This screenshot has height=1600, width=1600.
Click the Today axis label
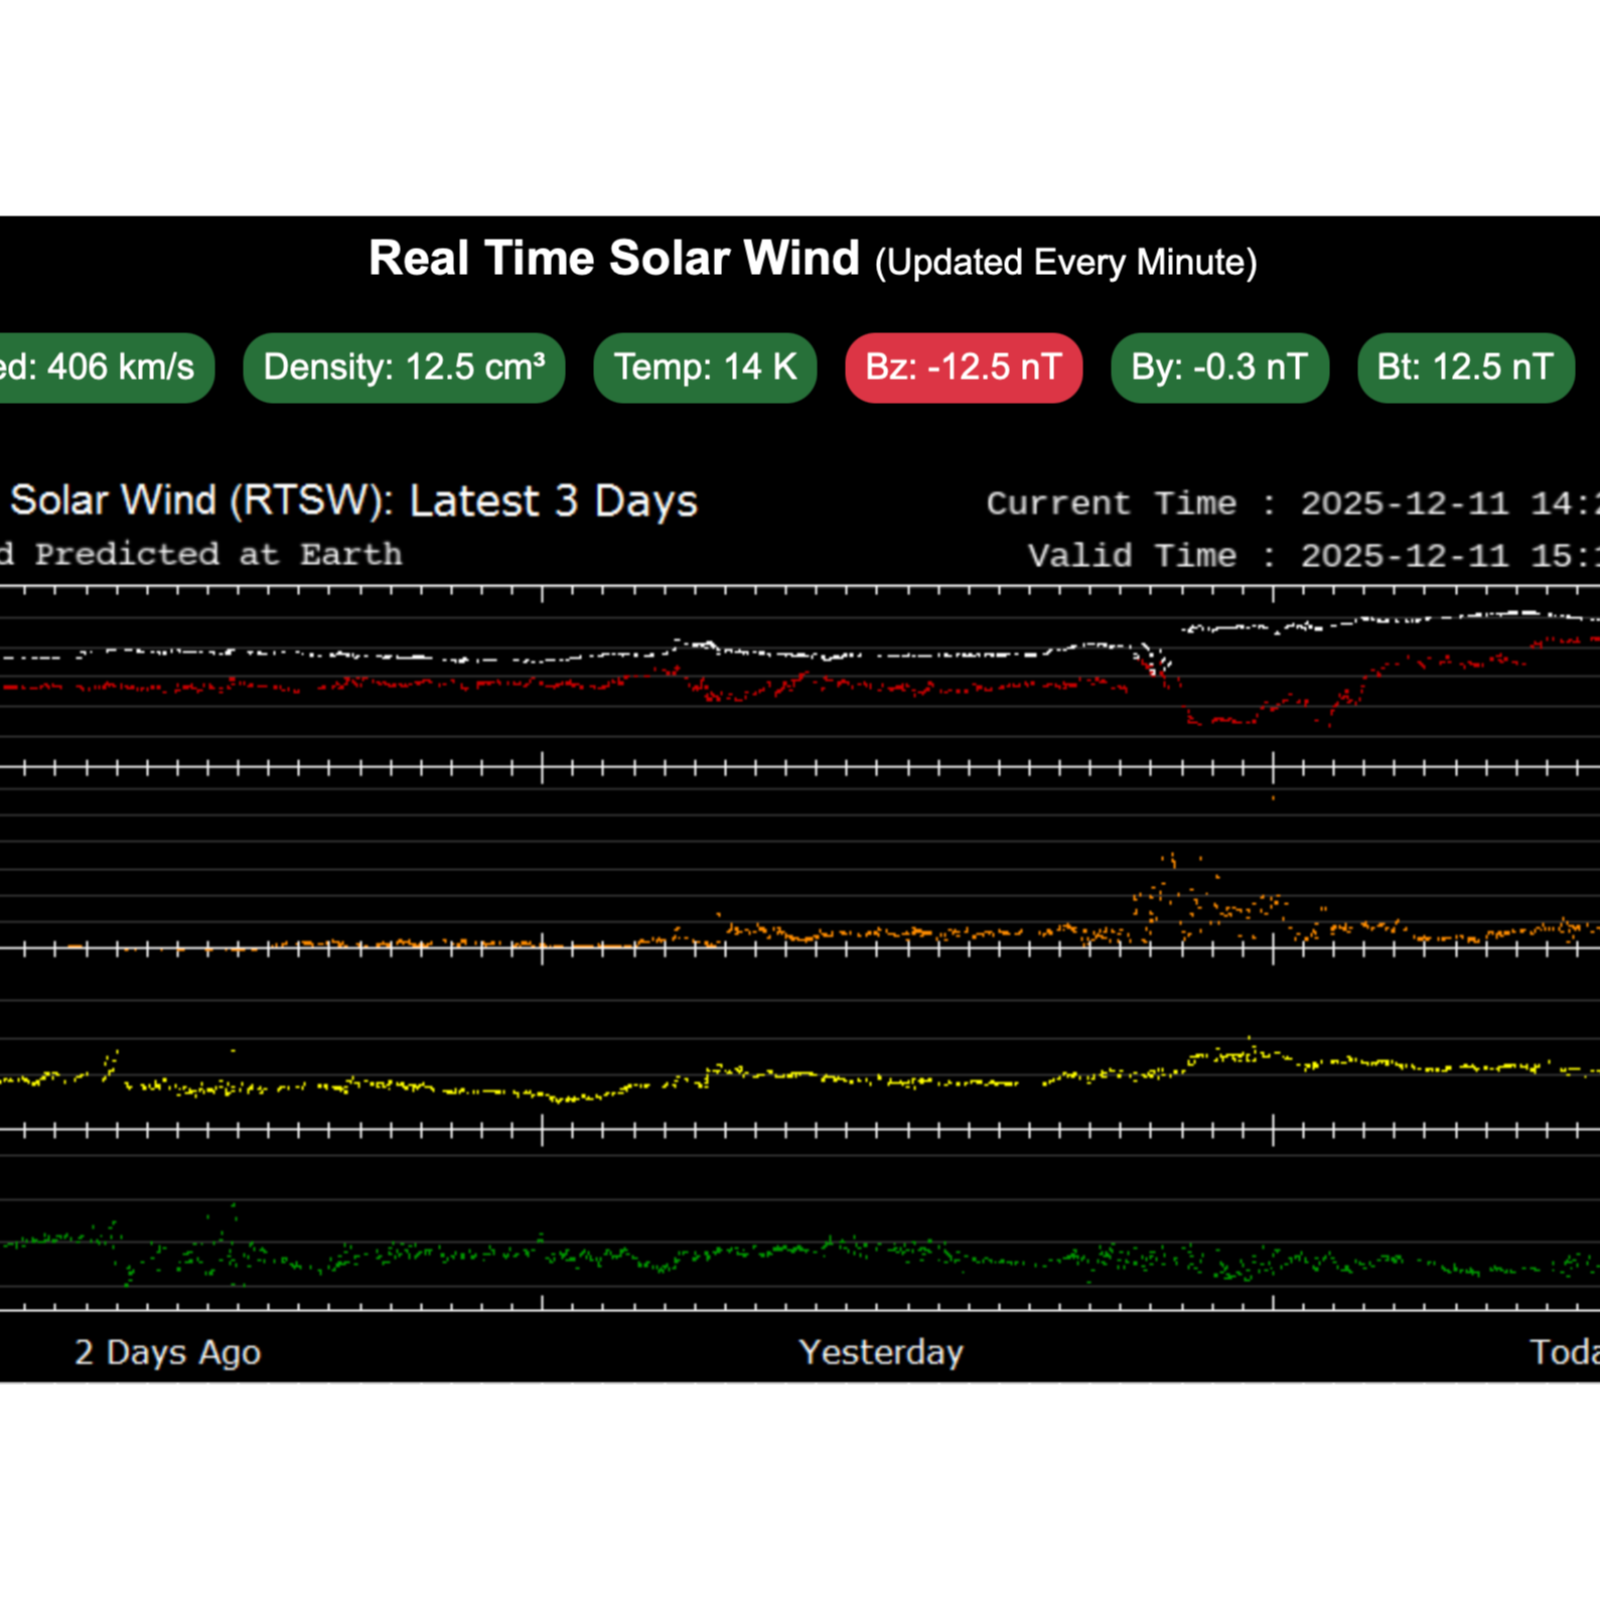(x=1568, y=1352)
